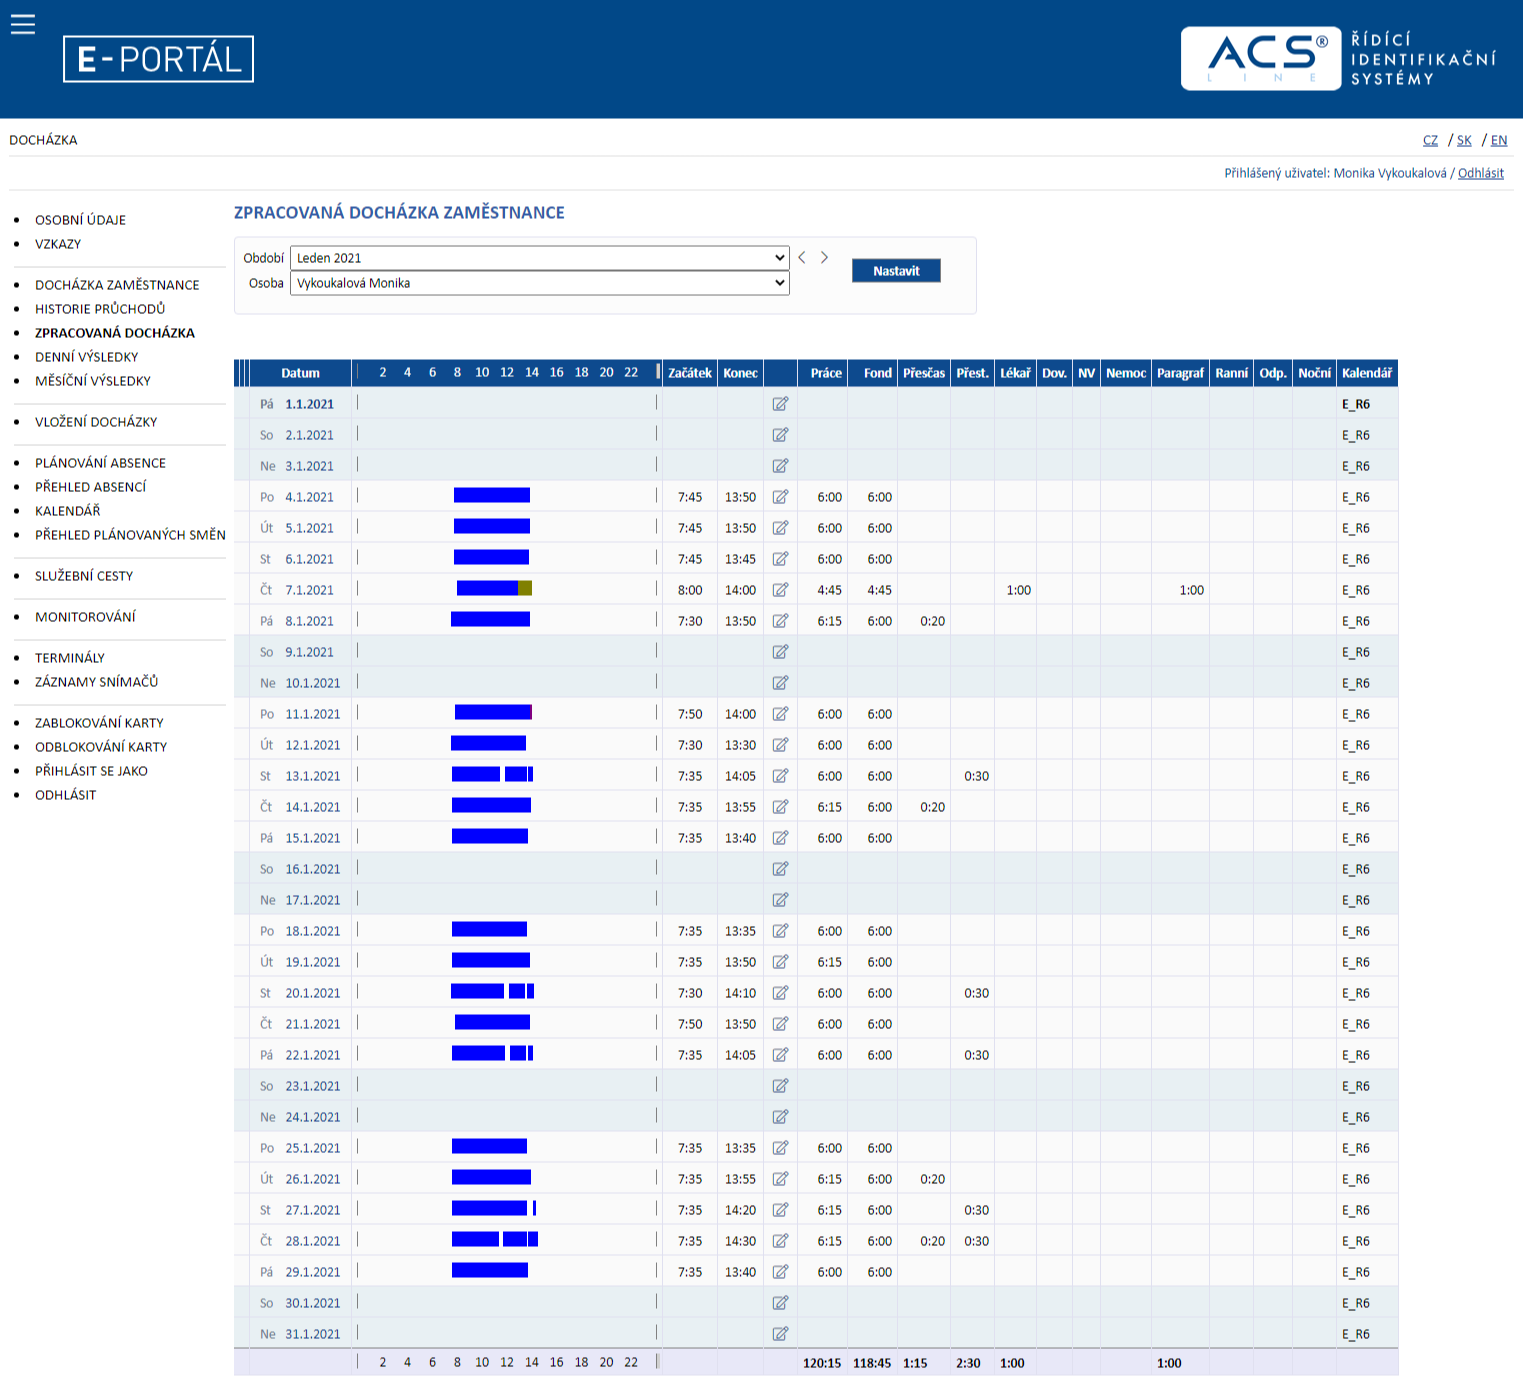1523x1383 pixels.
Task: Open Měsíční výsledky menu item
Action: point(93,381)
